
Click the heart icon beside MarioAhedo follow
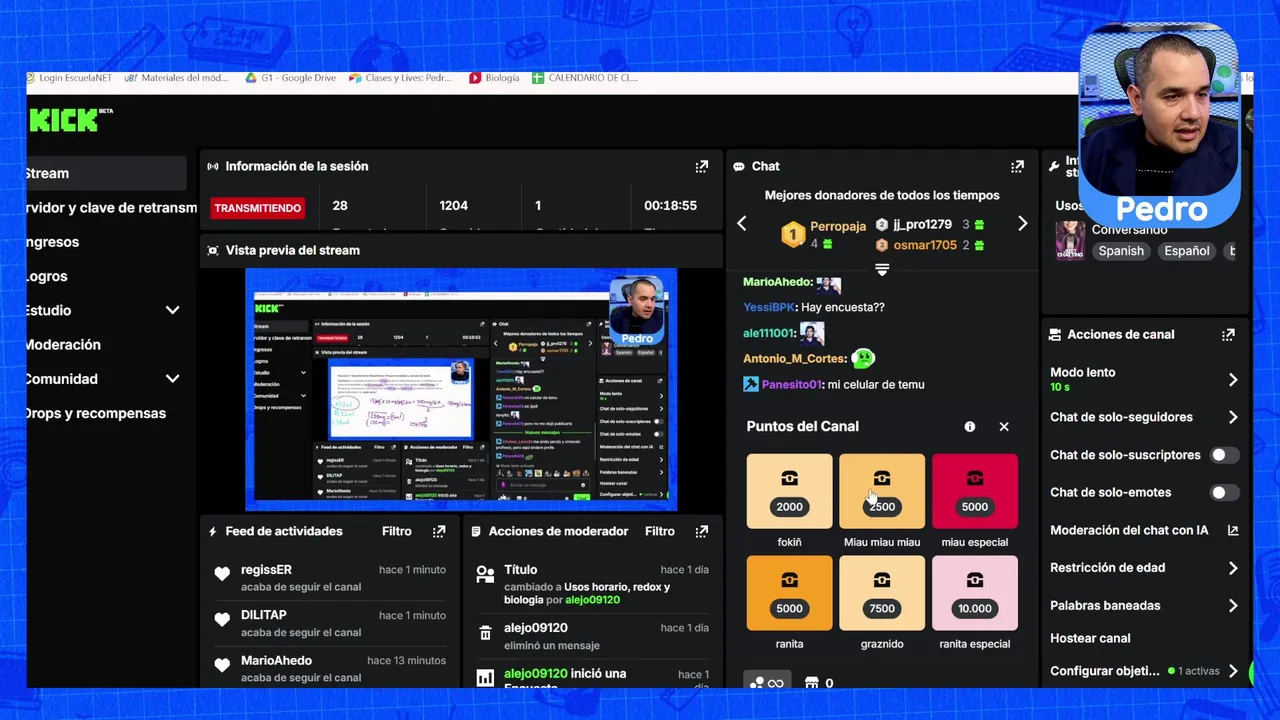click(222, 665)
